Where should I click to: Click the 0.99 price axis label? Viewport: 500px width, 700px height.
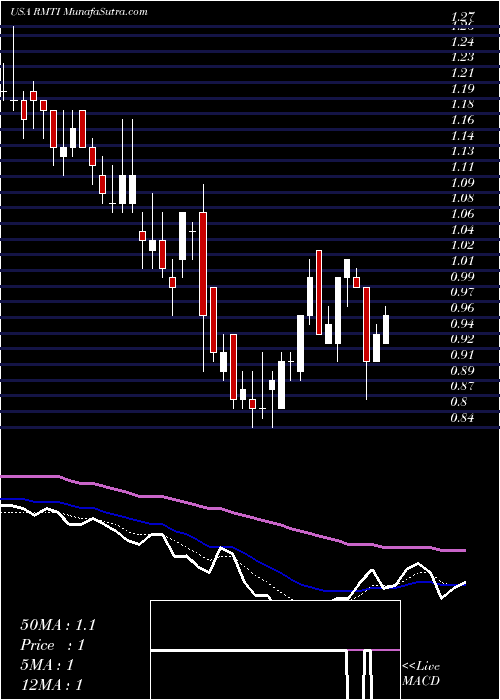(x=462, y=277)
